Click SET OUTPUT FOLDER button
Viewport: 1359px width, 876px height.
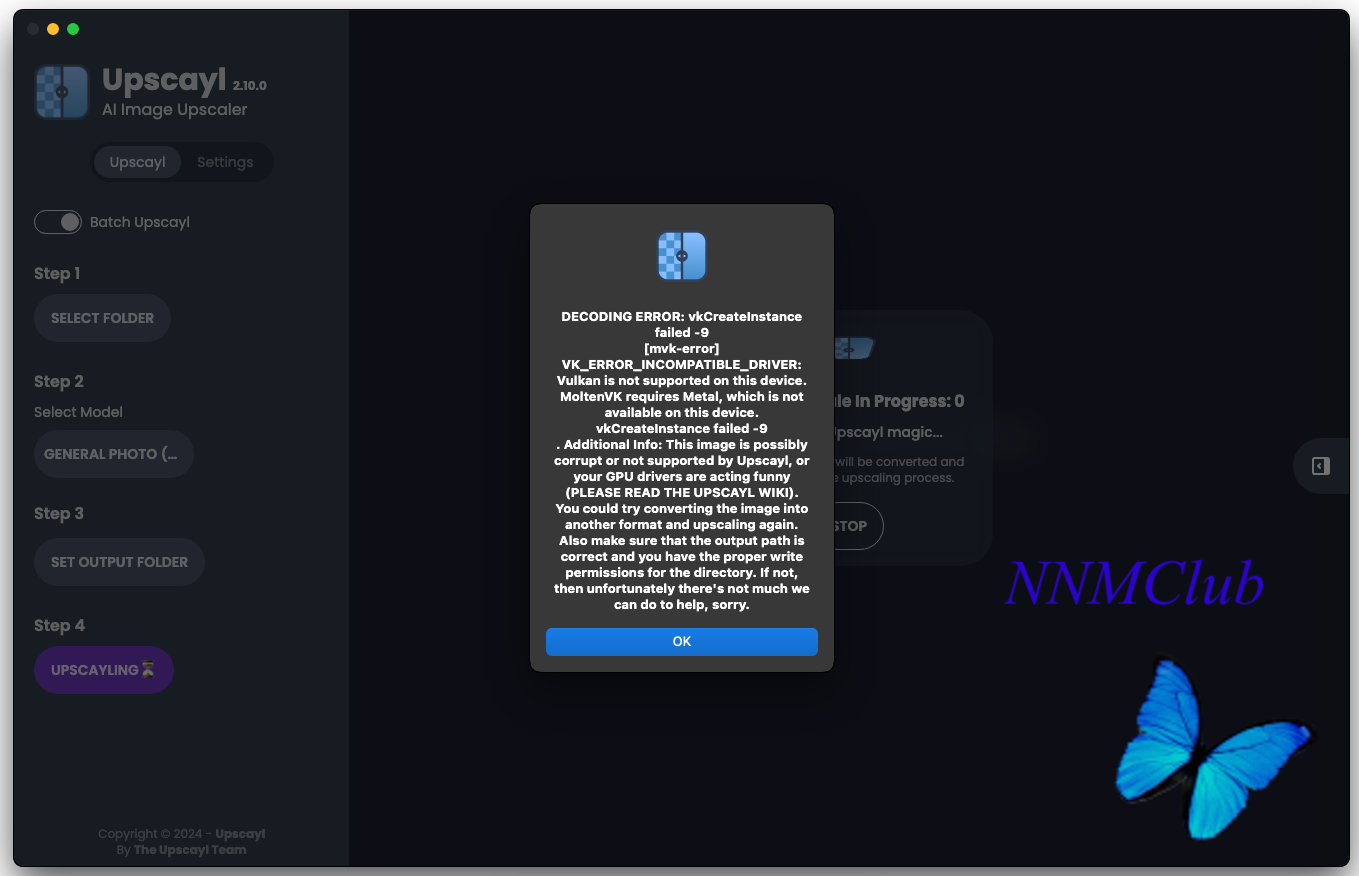(x=119, y=562)
